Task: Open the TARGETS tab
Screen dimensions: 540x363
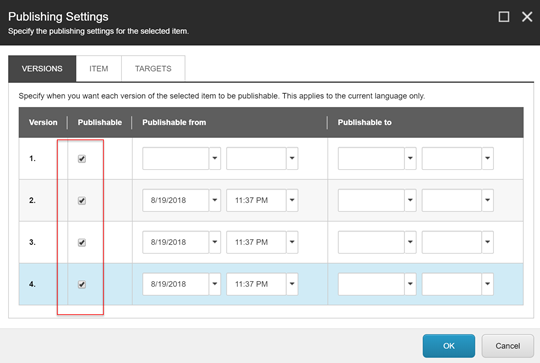Action: tap(153, 69)
